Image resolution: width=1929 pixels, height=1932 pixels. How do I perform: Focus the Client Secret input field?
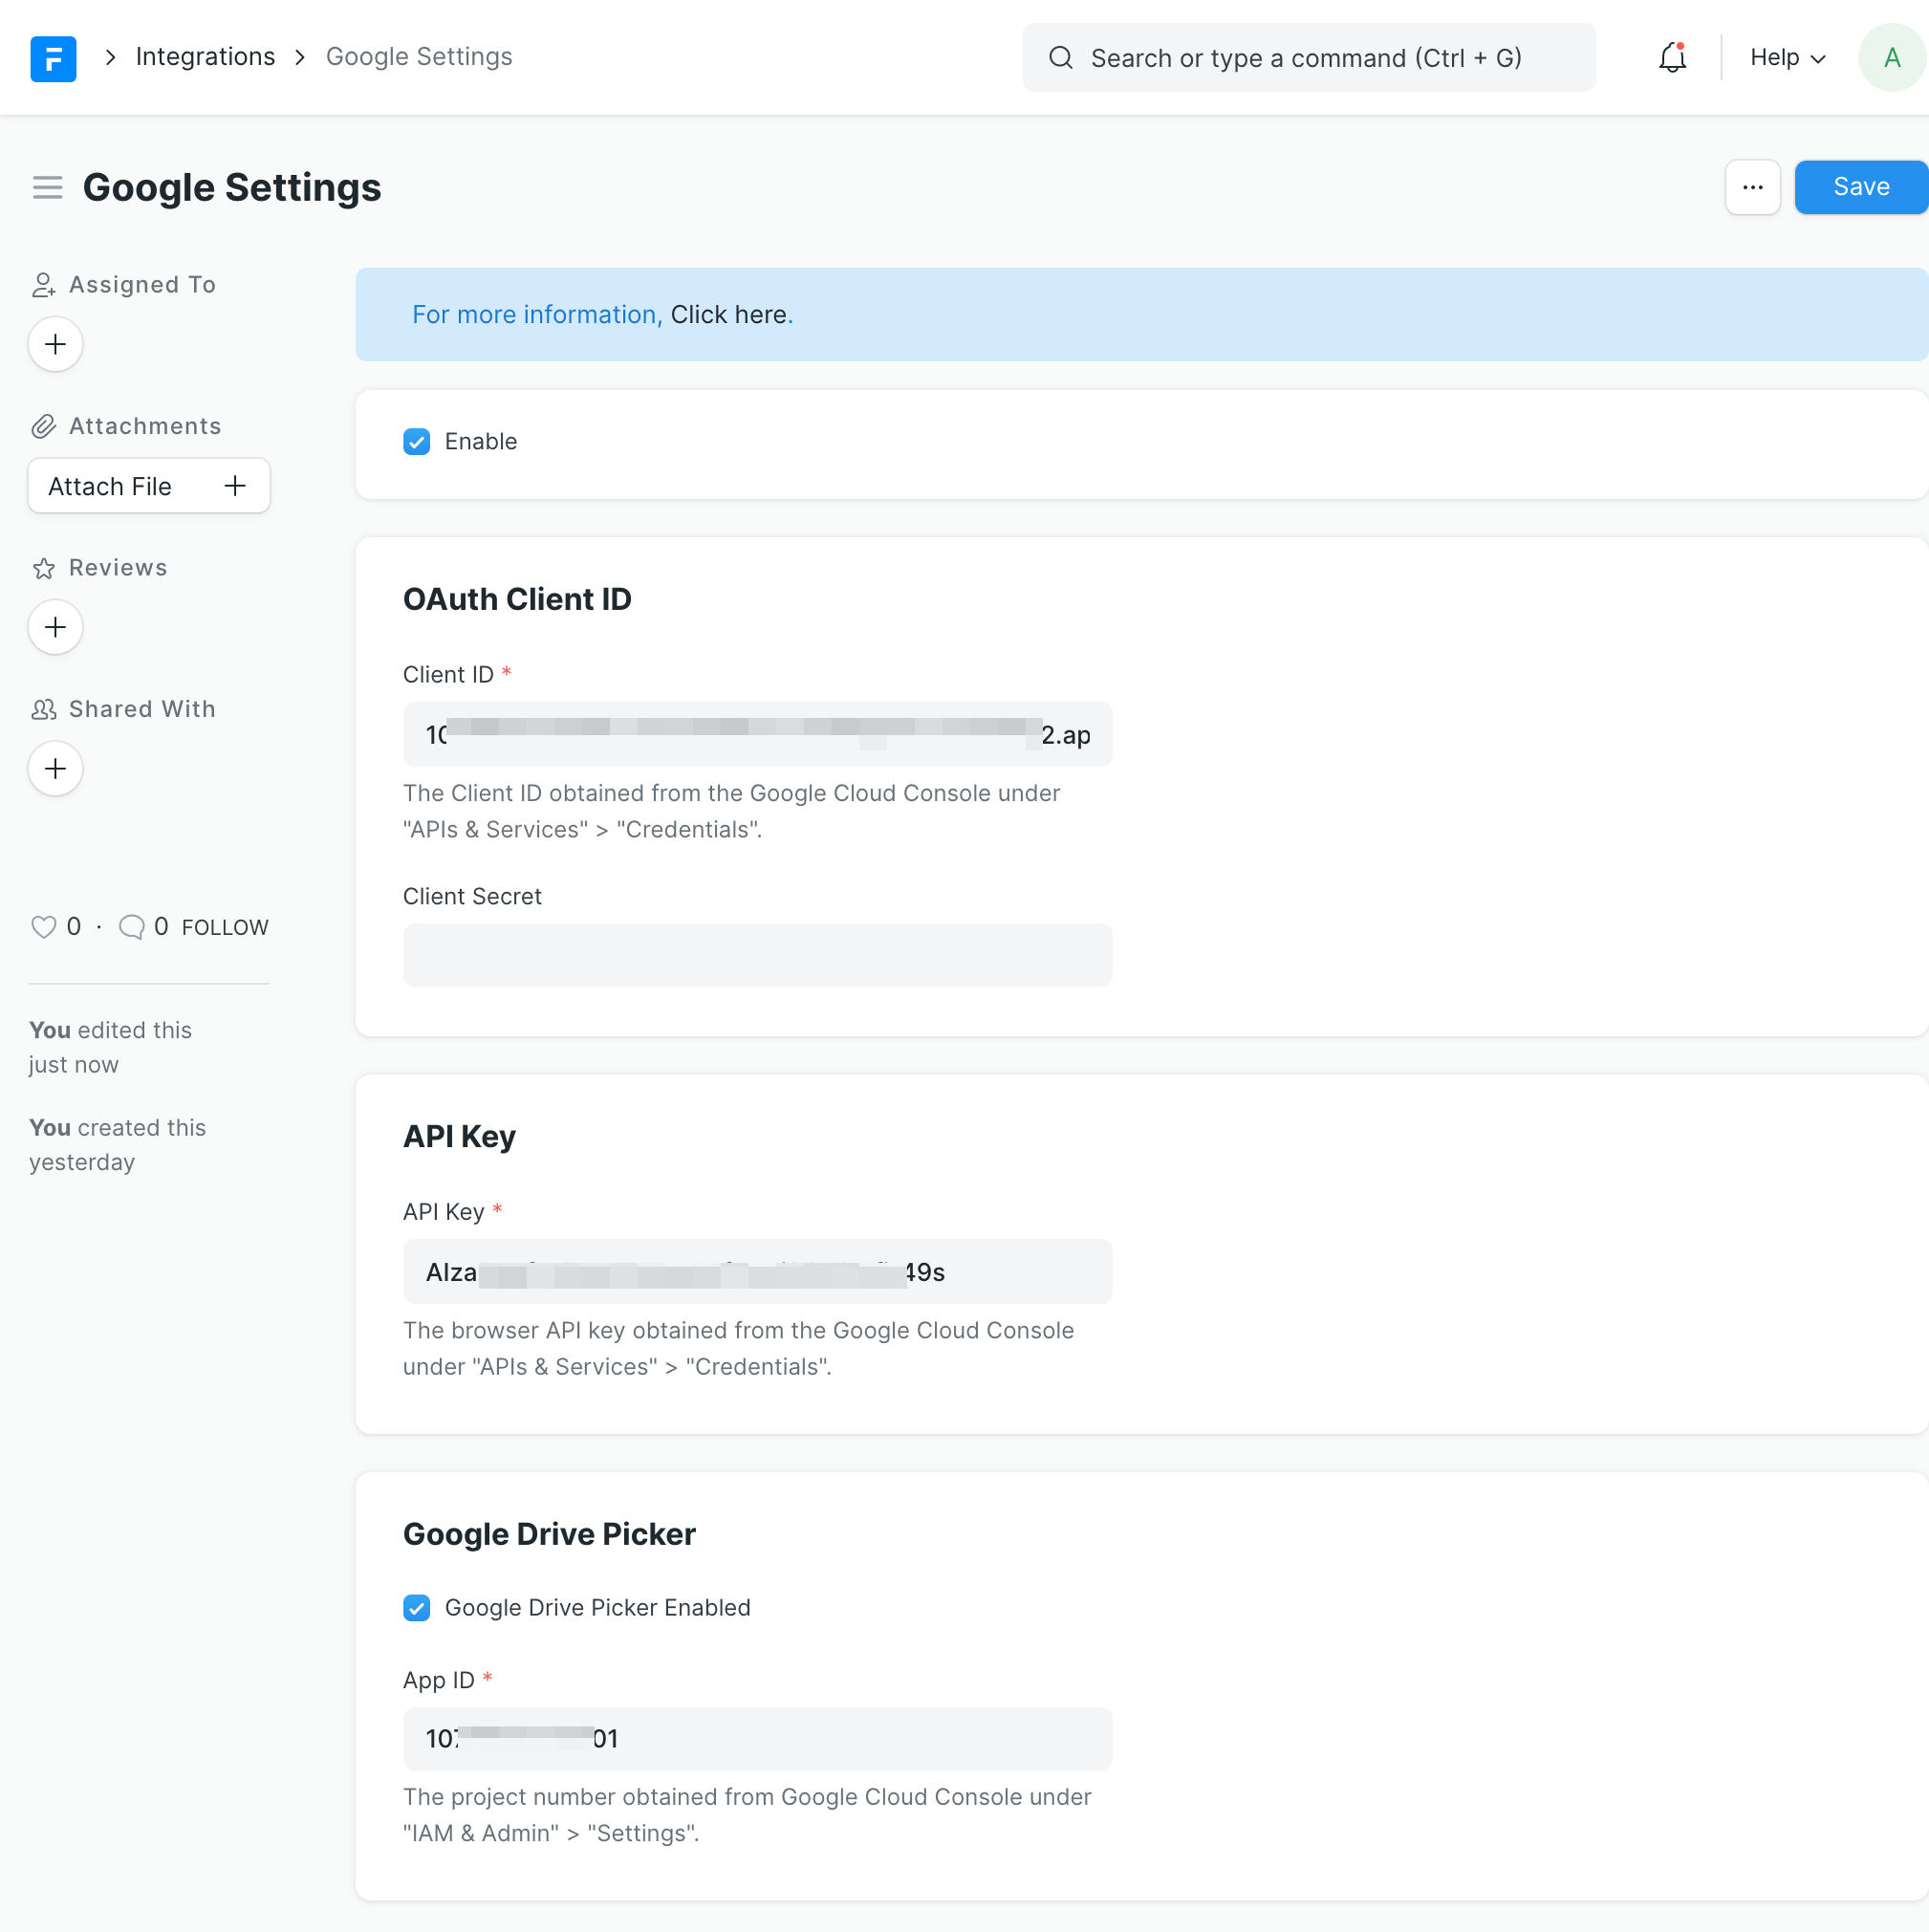coord(757,955)
